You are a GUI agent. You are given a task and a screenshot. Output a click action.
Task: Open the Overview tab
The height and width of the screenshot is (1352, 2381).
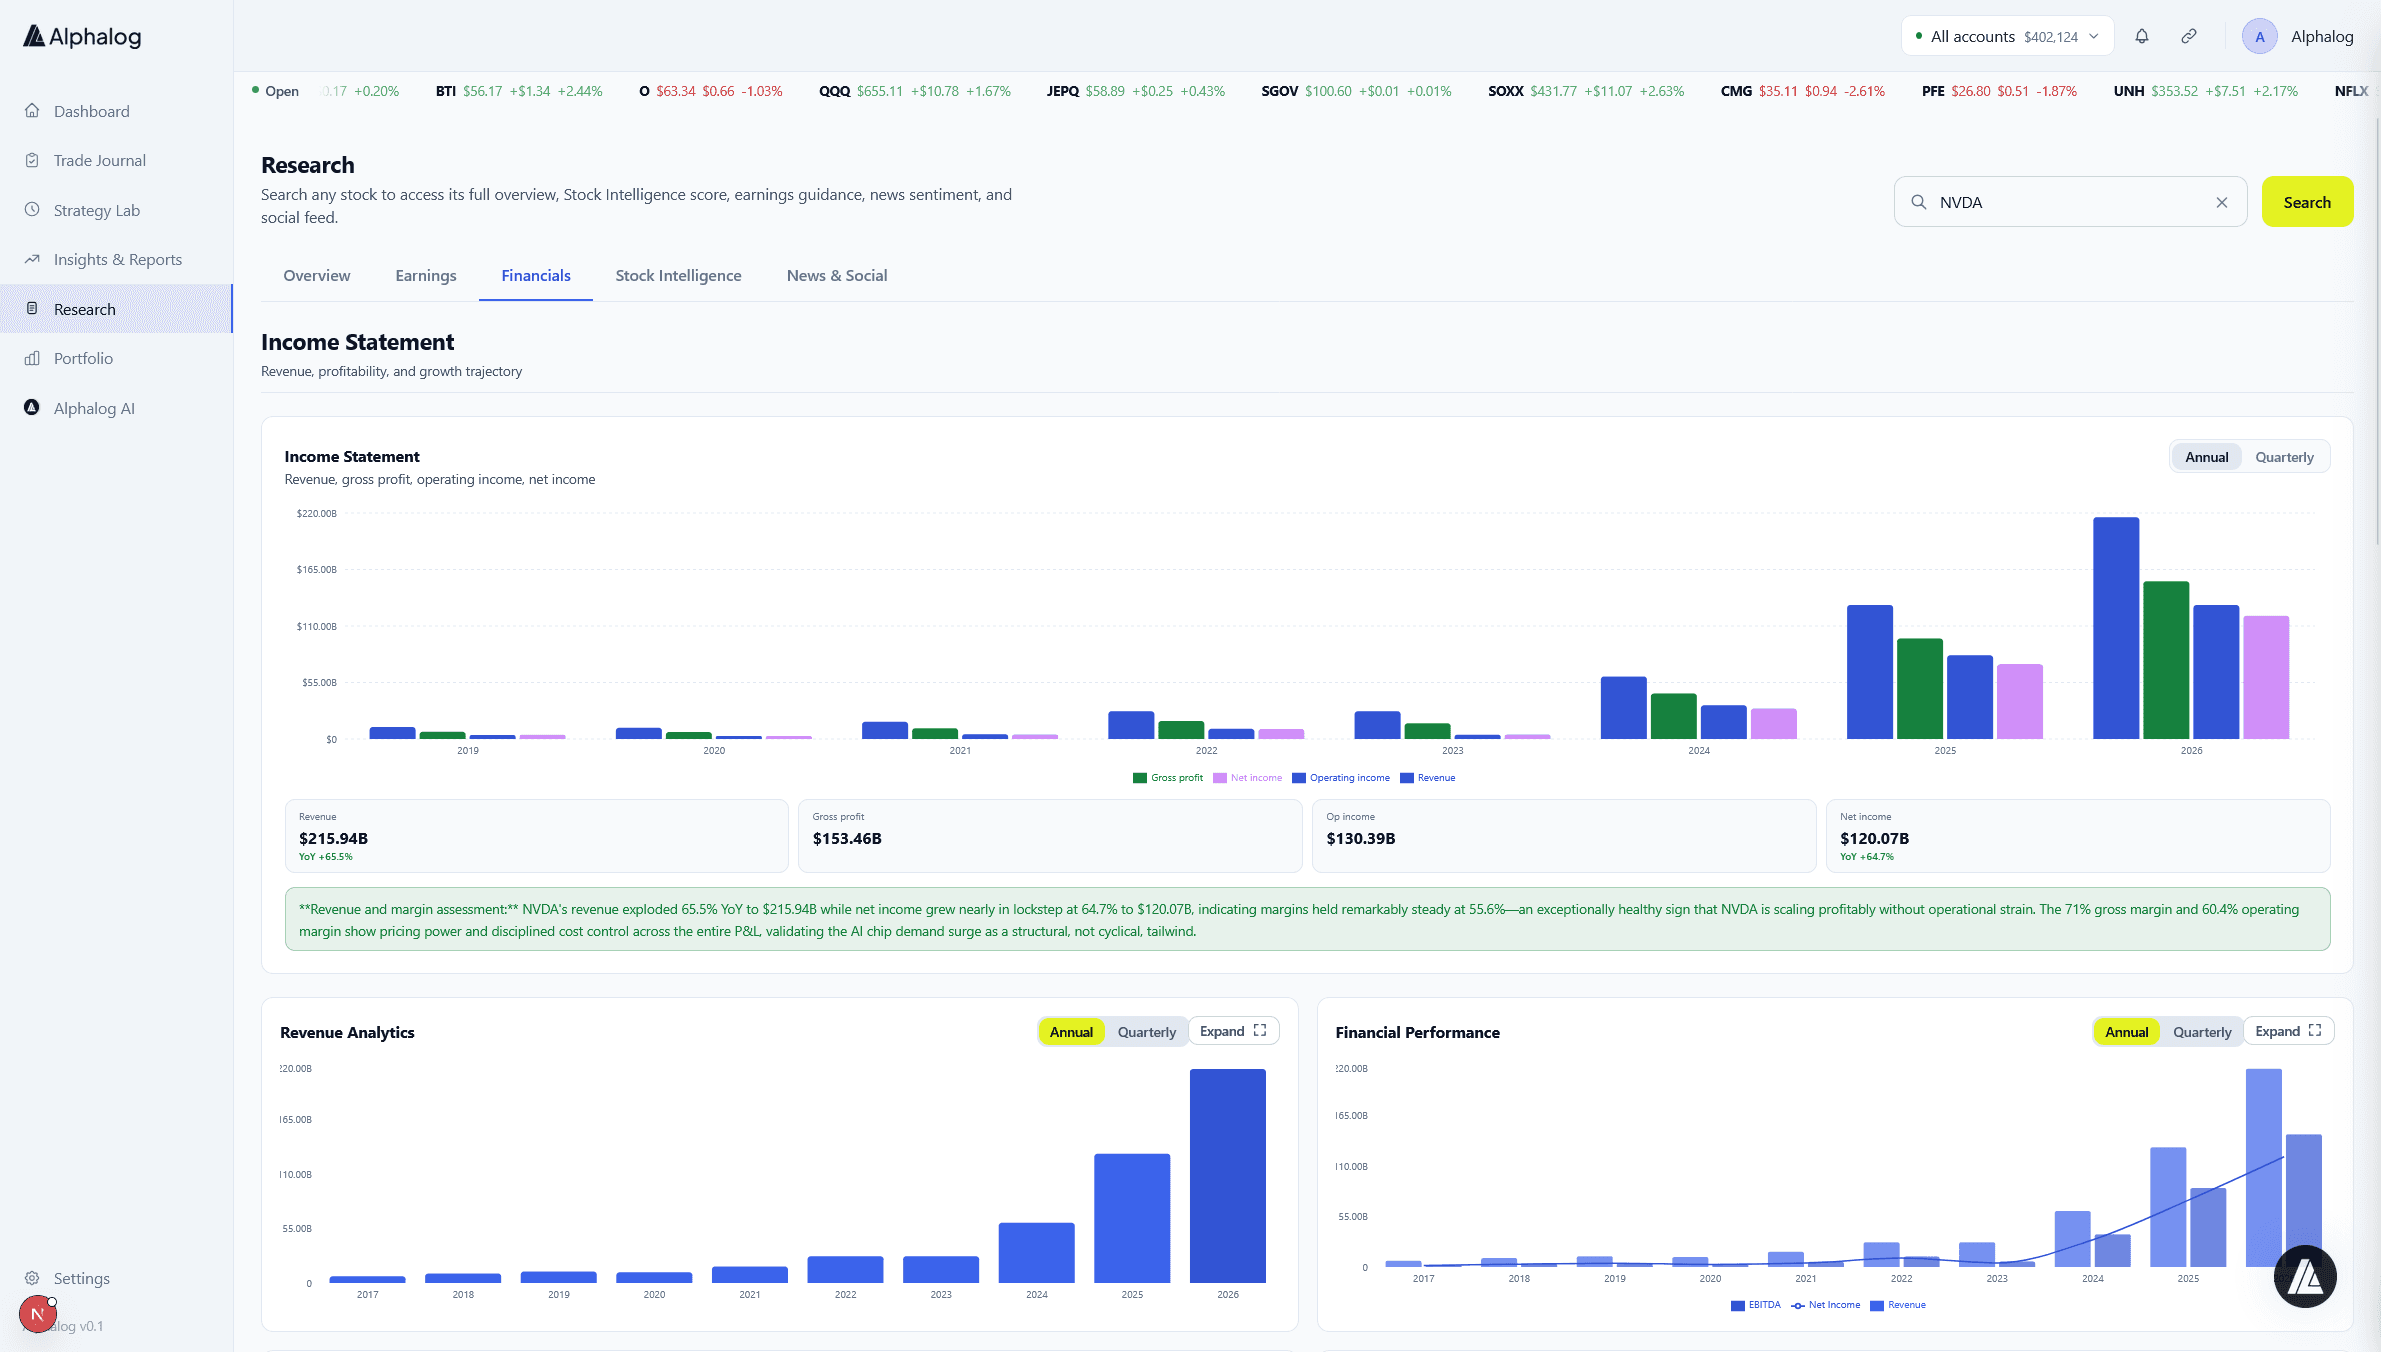(316, 276)
